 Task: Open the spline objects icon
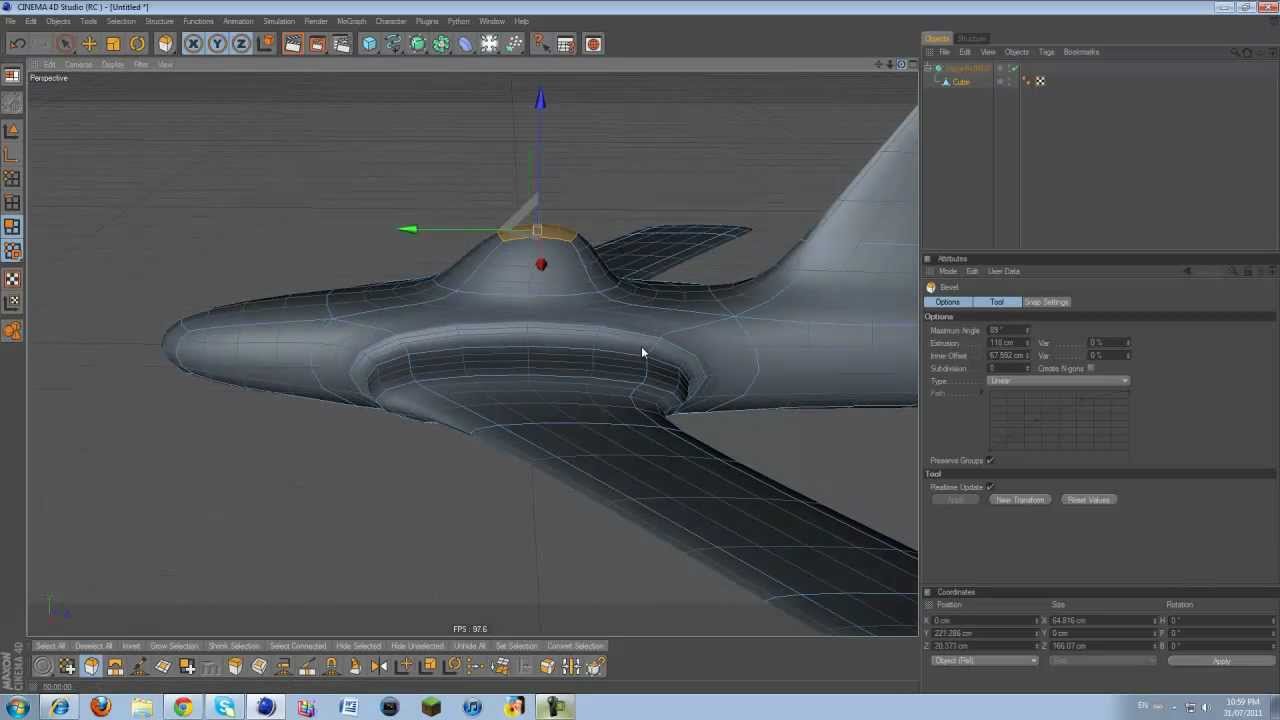point(393,44)
